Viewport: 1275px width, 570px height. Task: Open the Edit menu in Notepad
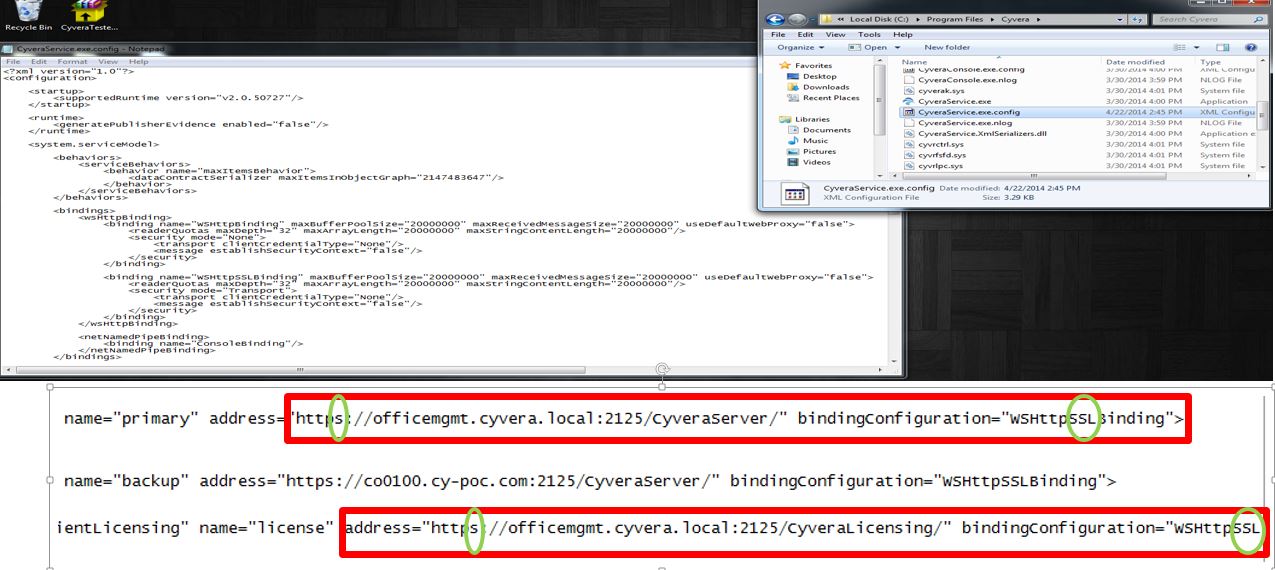38,61
